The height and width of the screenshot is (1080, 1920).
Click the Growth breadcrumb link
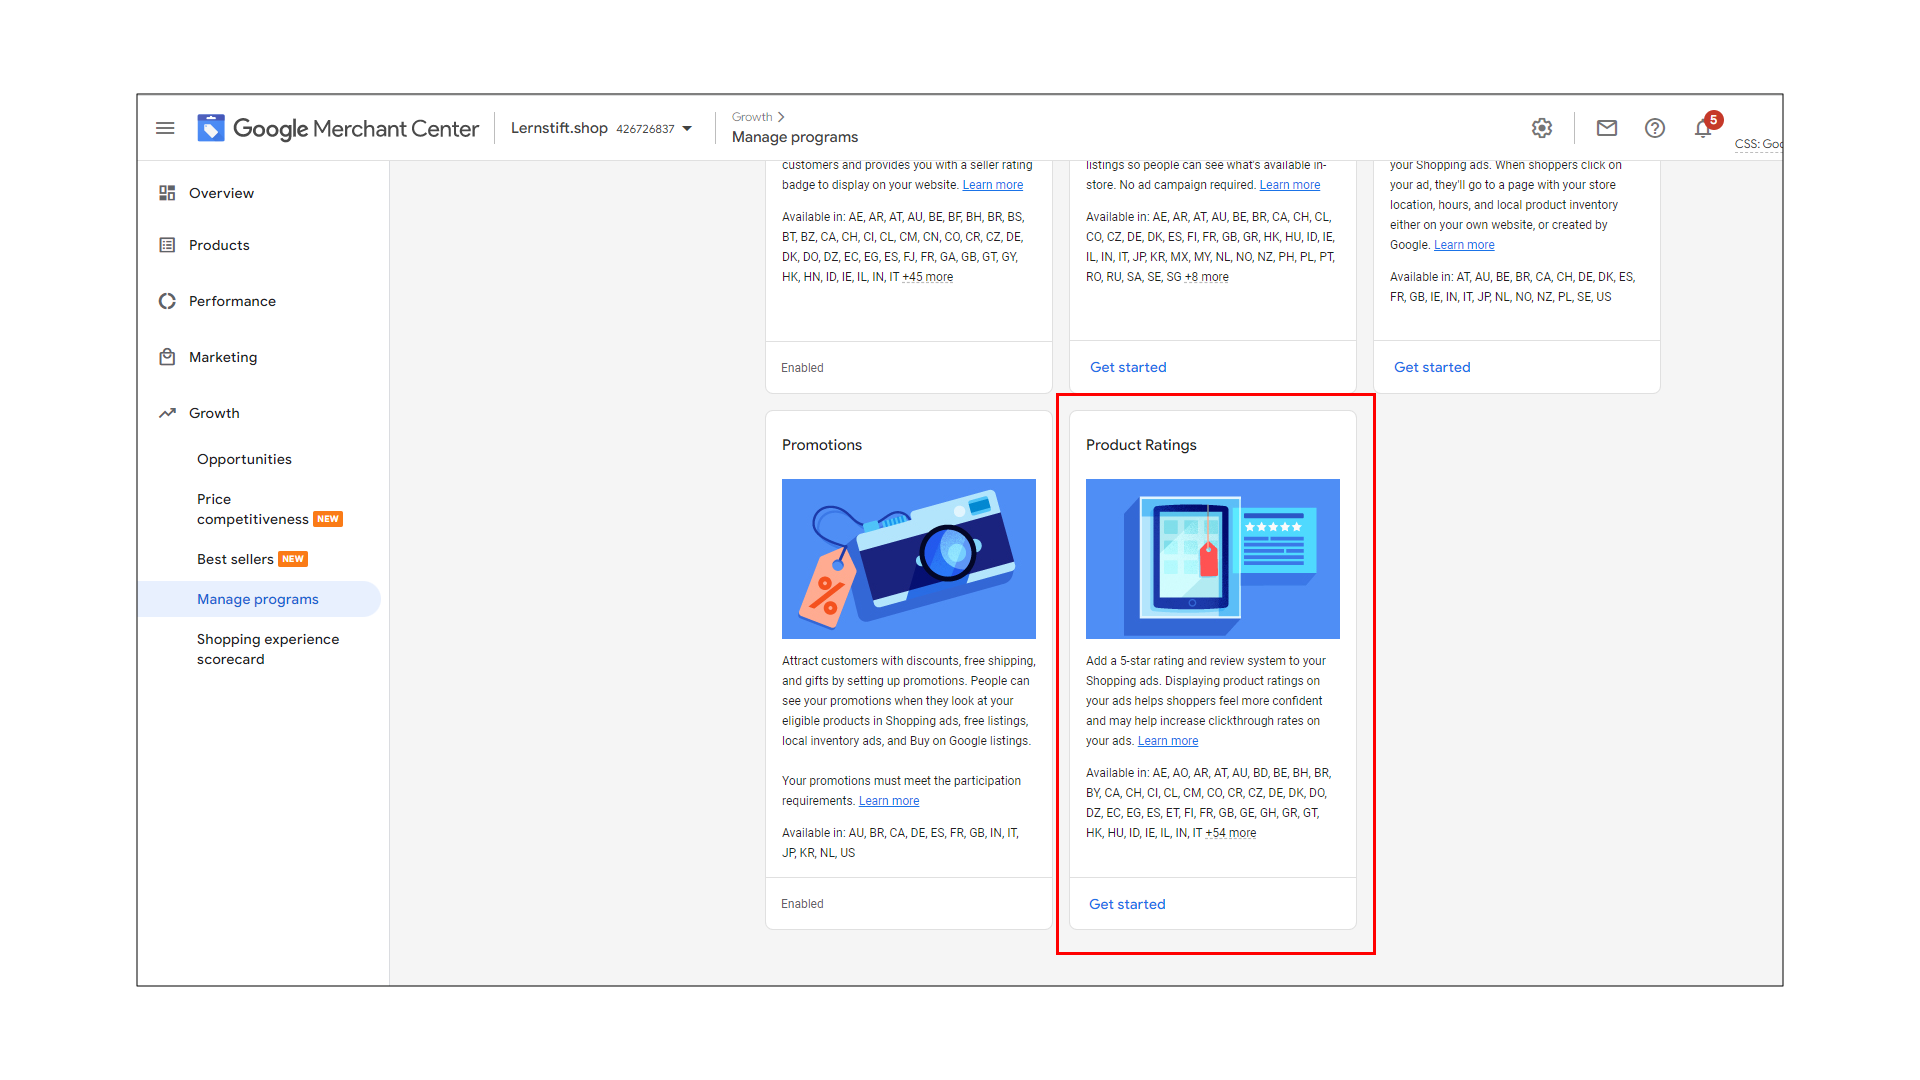pos(752,117)
